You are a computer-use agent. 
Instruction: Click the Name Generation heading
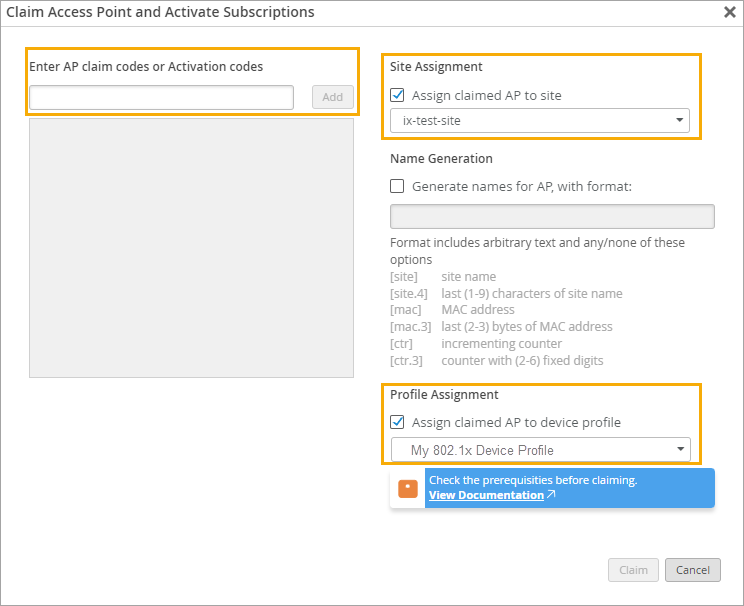441,158
